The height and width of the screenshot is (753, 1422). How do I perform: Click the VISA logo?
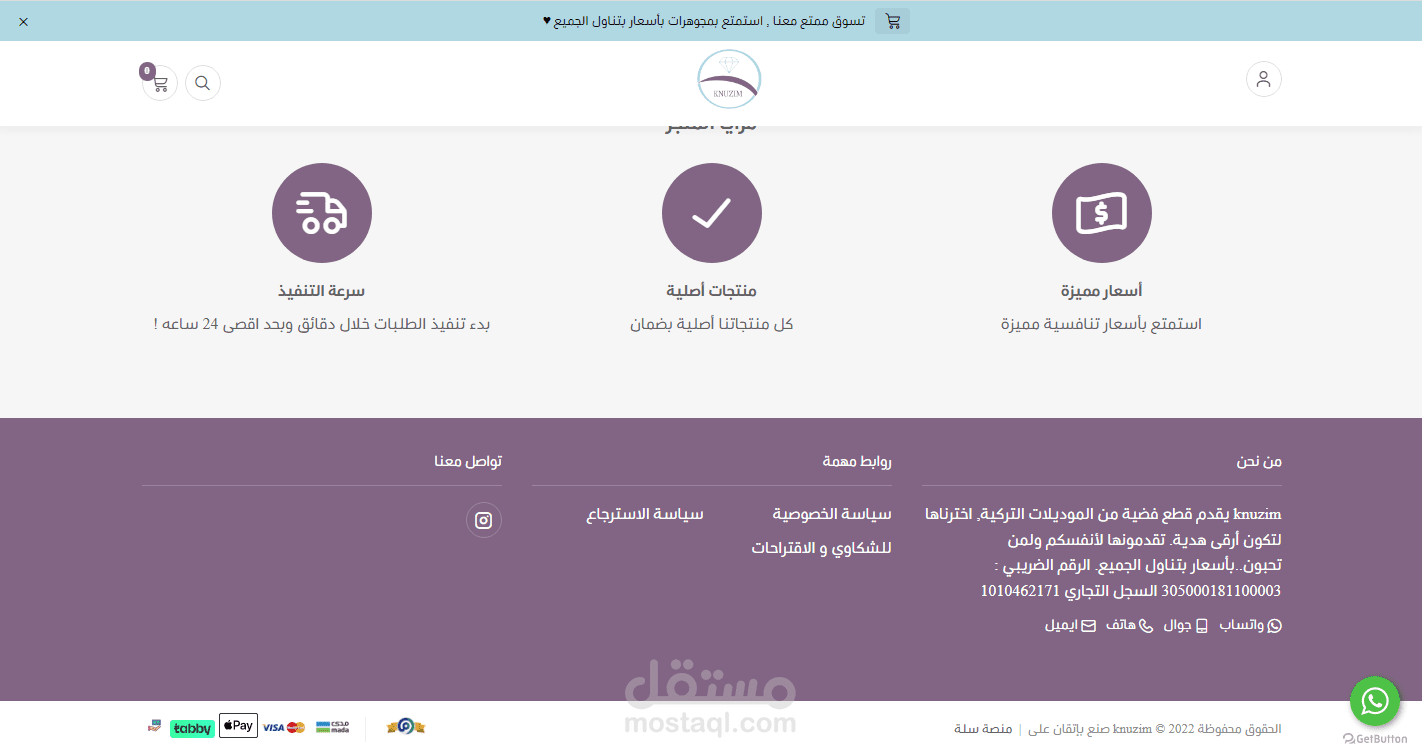(x=273, y=728)
